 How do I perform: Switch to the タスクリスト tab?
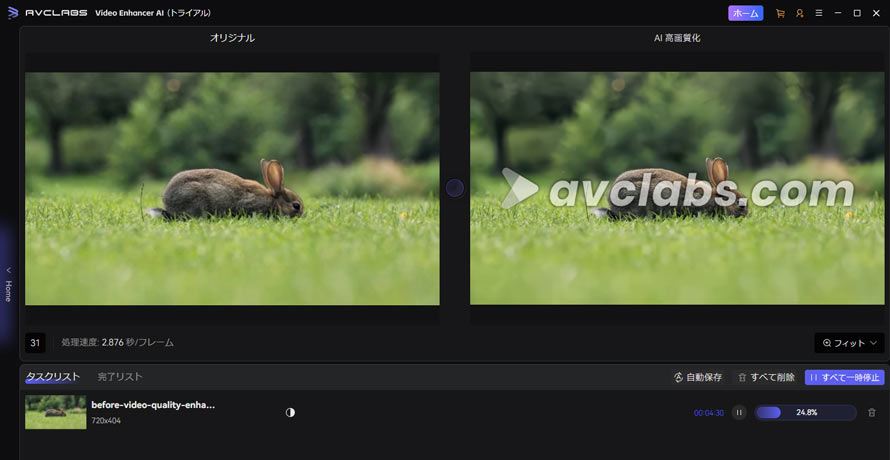click(53, 377)
